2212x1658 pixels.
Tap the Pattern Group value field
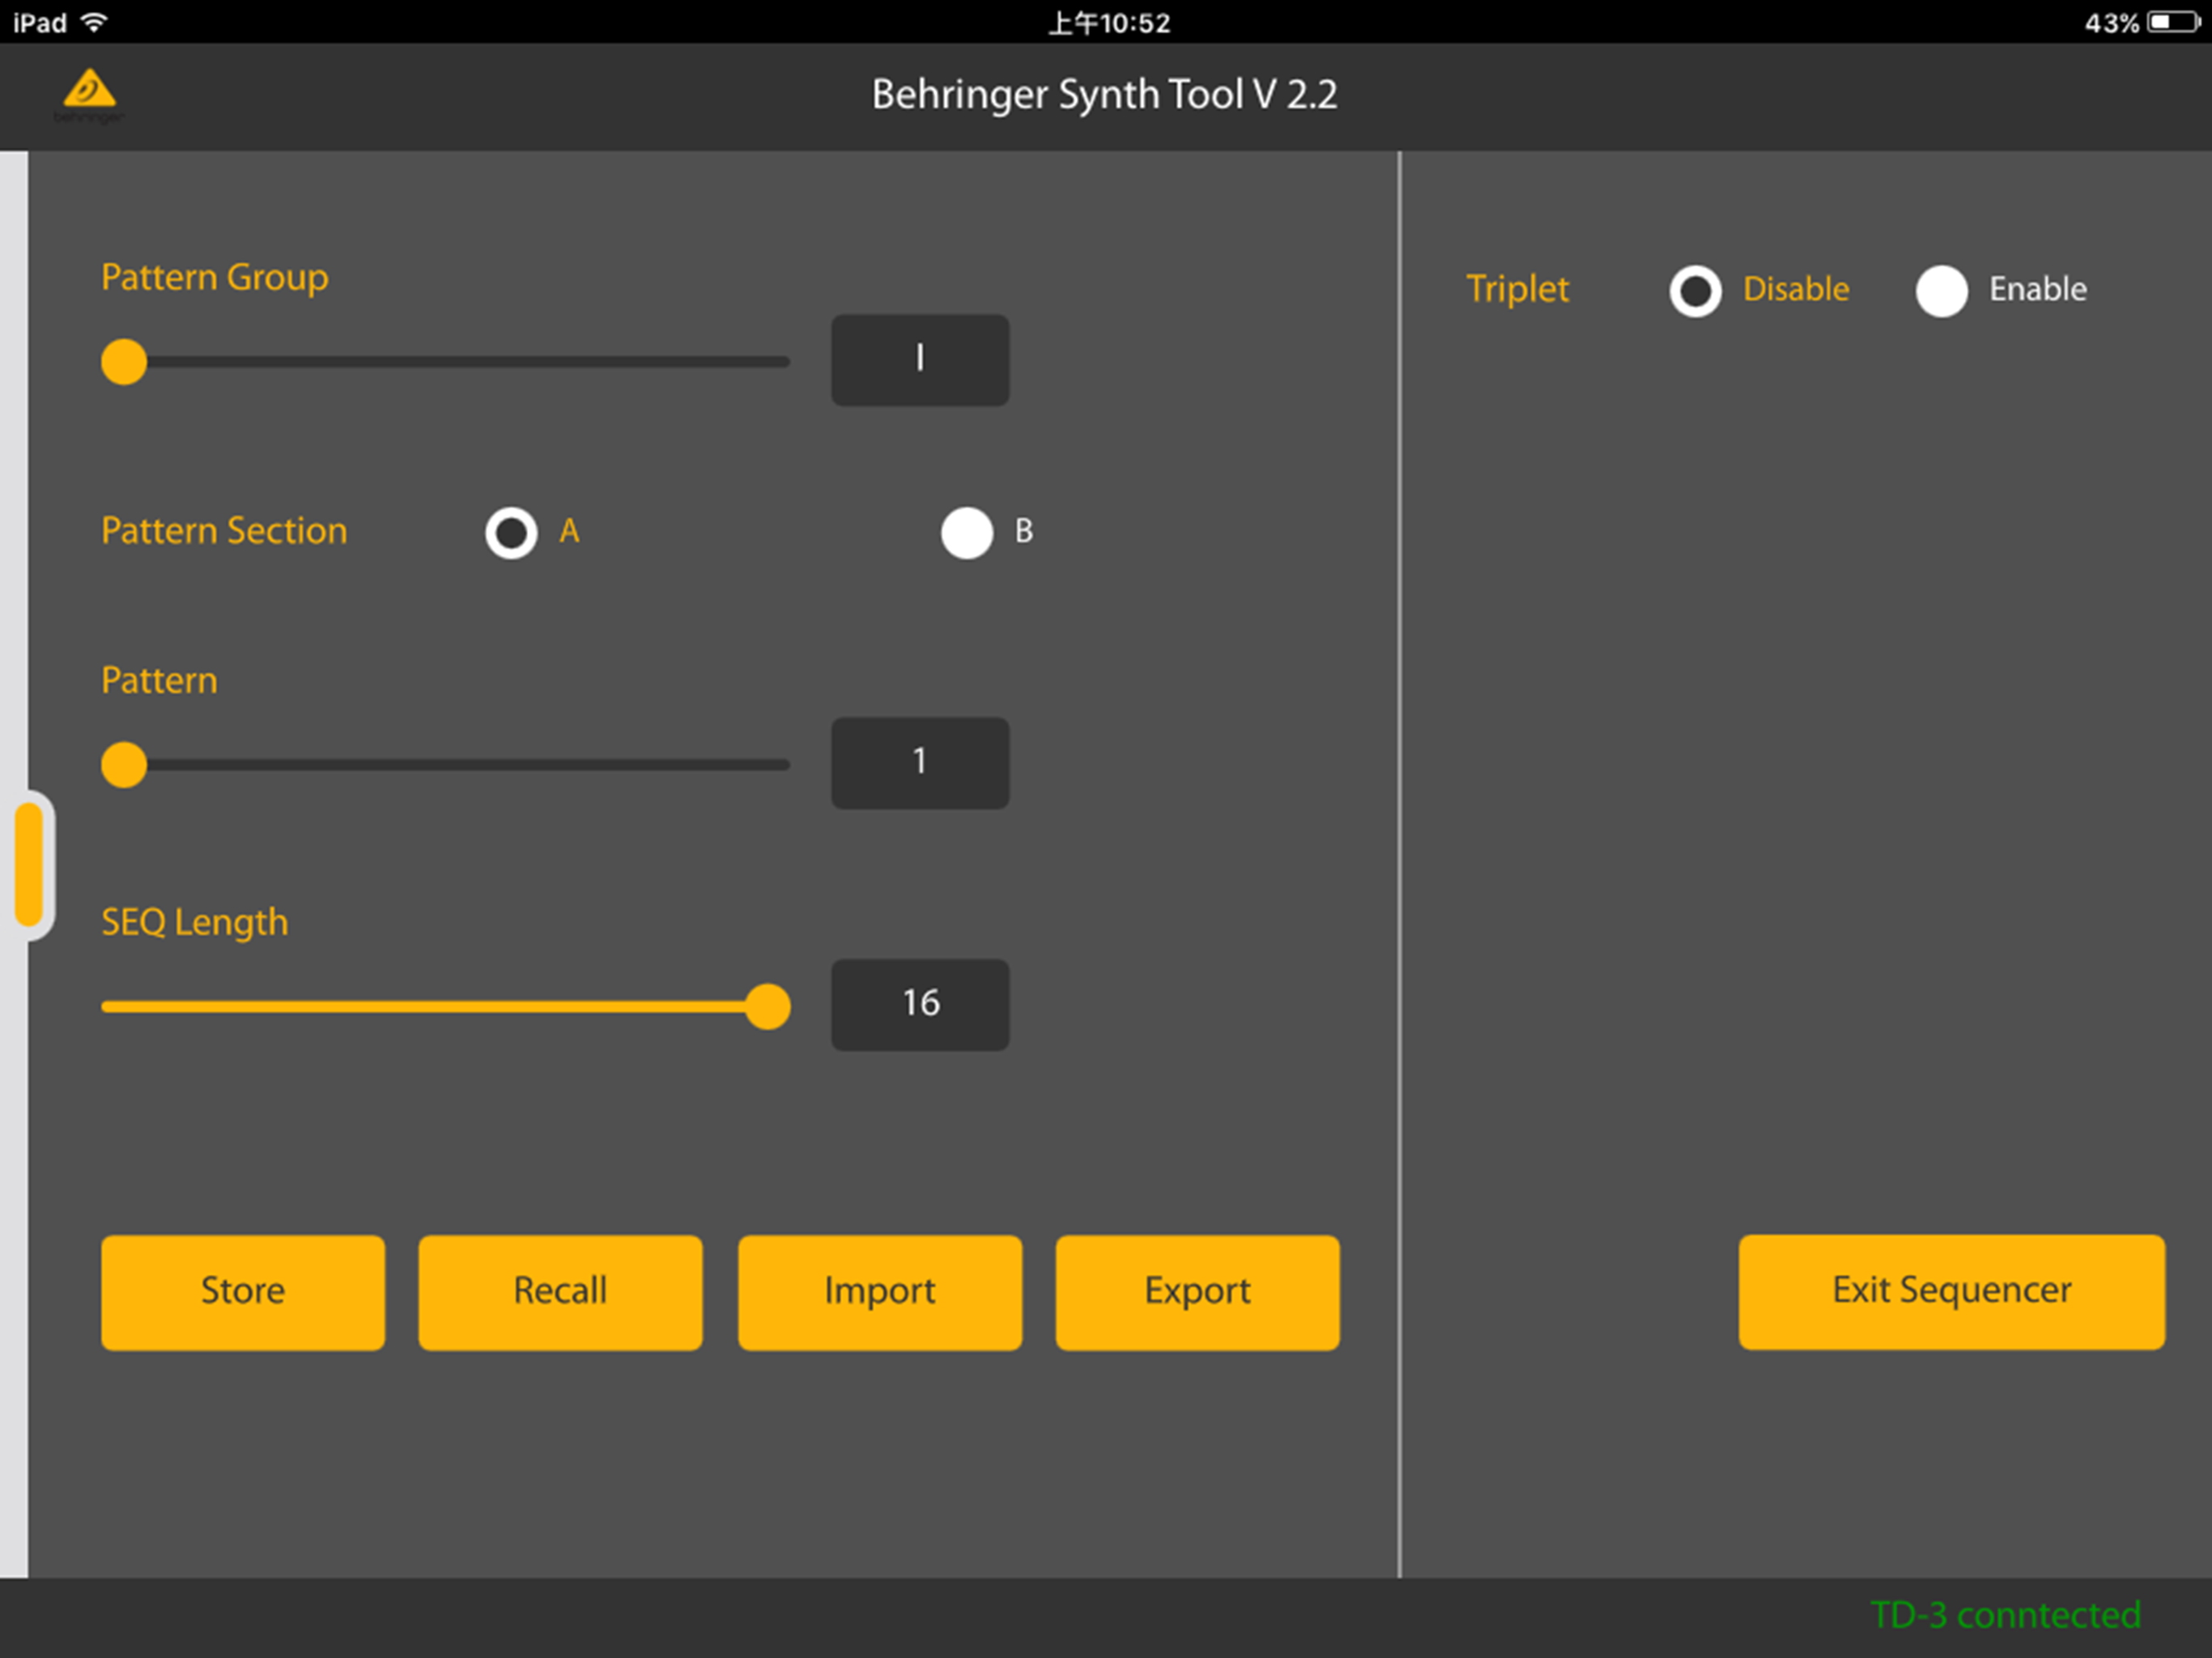tap(919, 359)
